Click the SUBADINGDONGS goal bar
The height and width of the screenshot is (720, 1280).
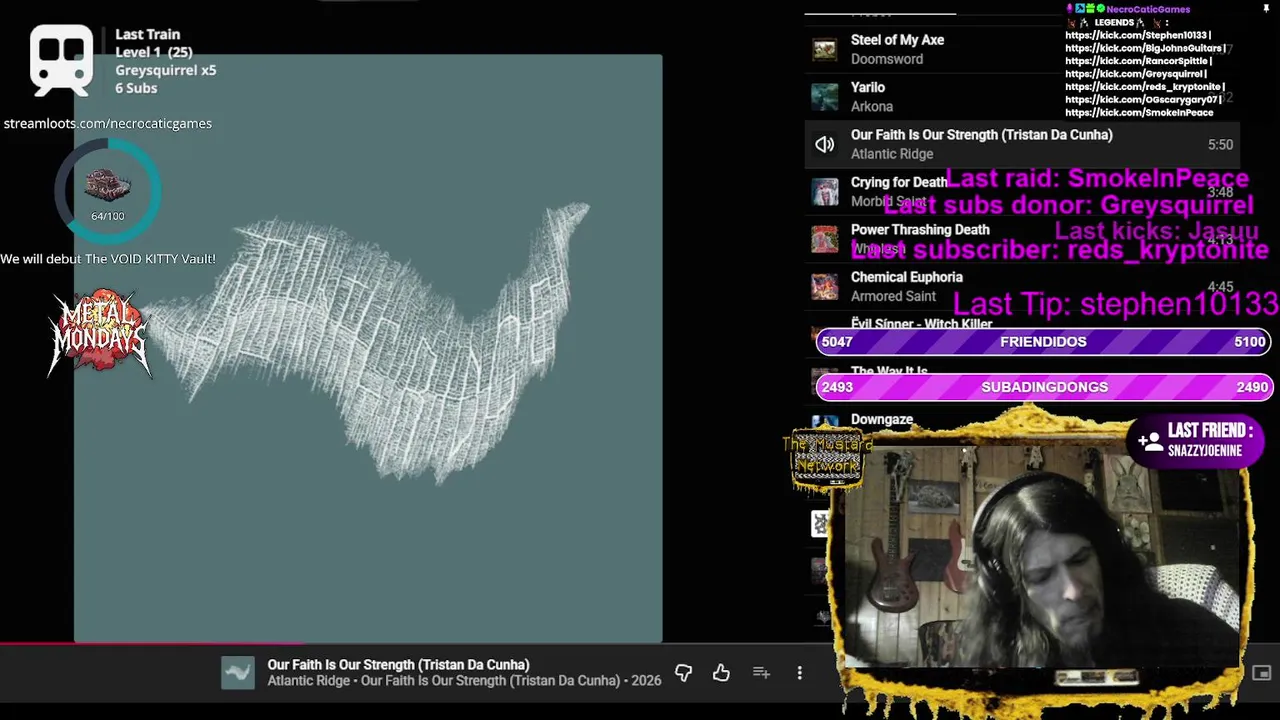(1044, 387)
